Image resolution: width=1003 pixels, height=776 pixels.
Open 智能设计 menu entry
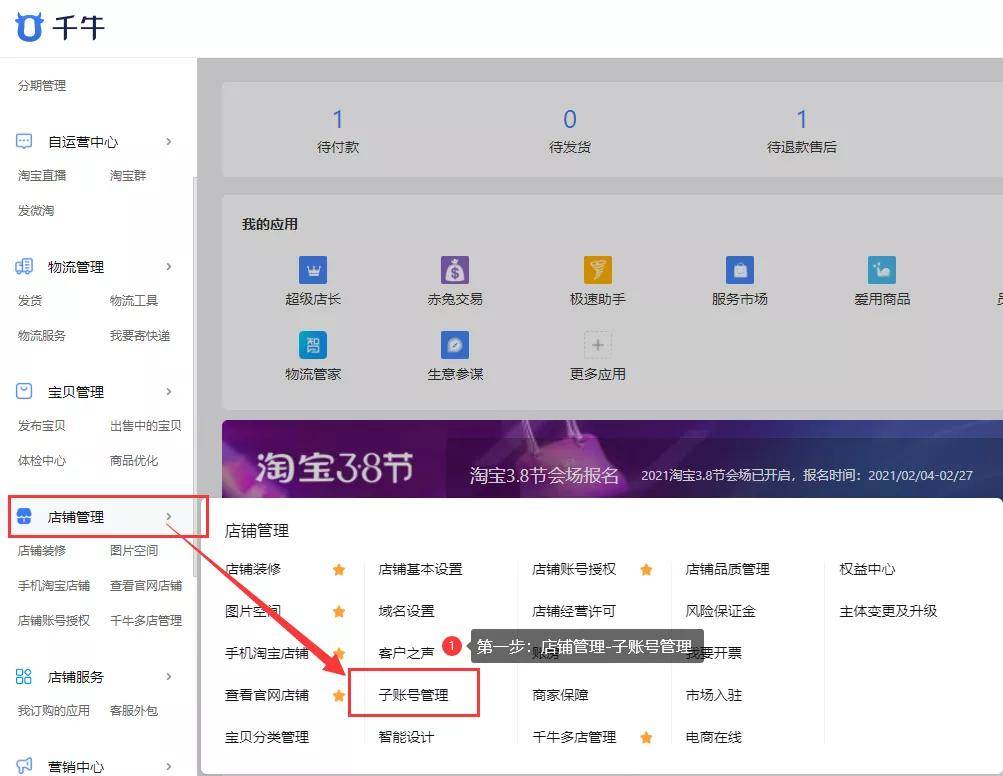[x=406, y=737]
